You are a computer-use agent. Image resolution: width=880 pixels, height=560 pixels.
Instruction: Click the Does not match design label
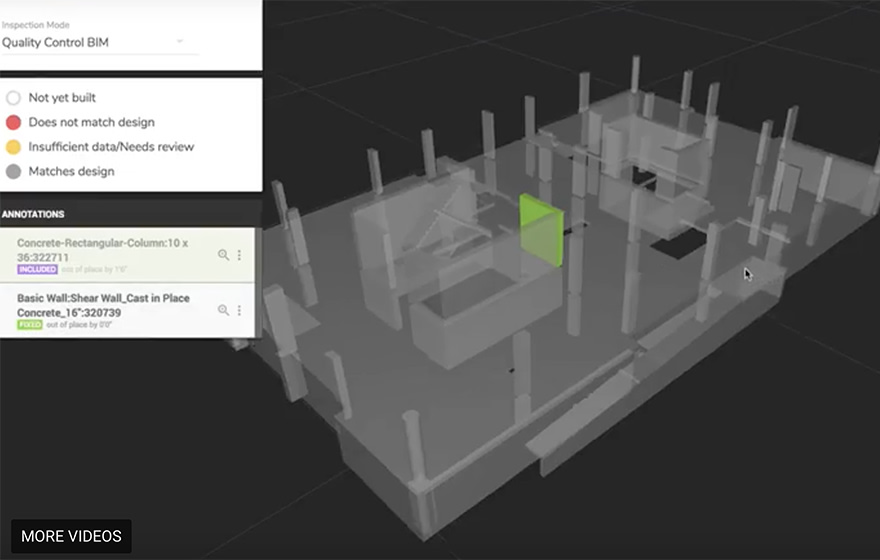(x=91, y=122)
